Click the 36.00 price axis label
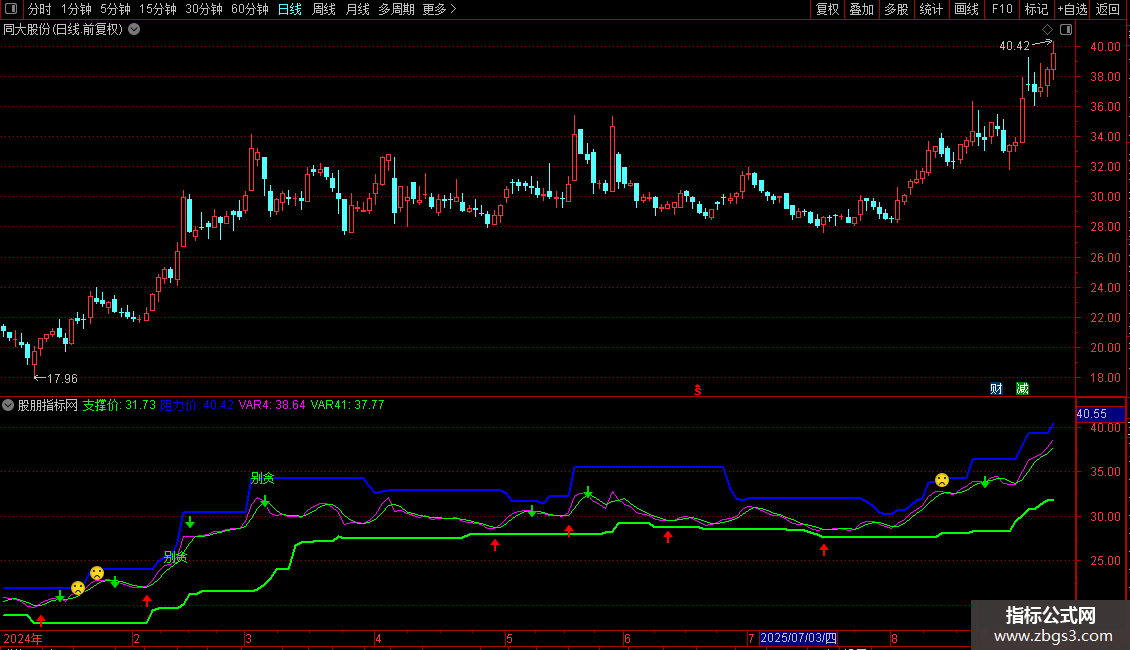The height and width of the screenshot is (650, 1130). pyautogui.click(x=1105, y=107)
